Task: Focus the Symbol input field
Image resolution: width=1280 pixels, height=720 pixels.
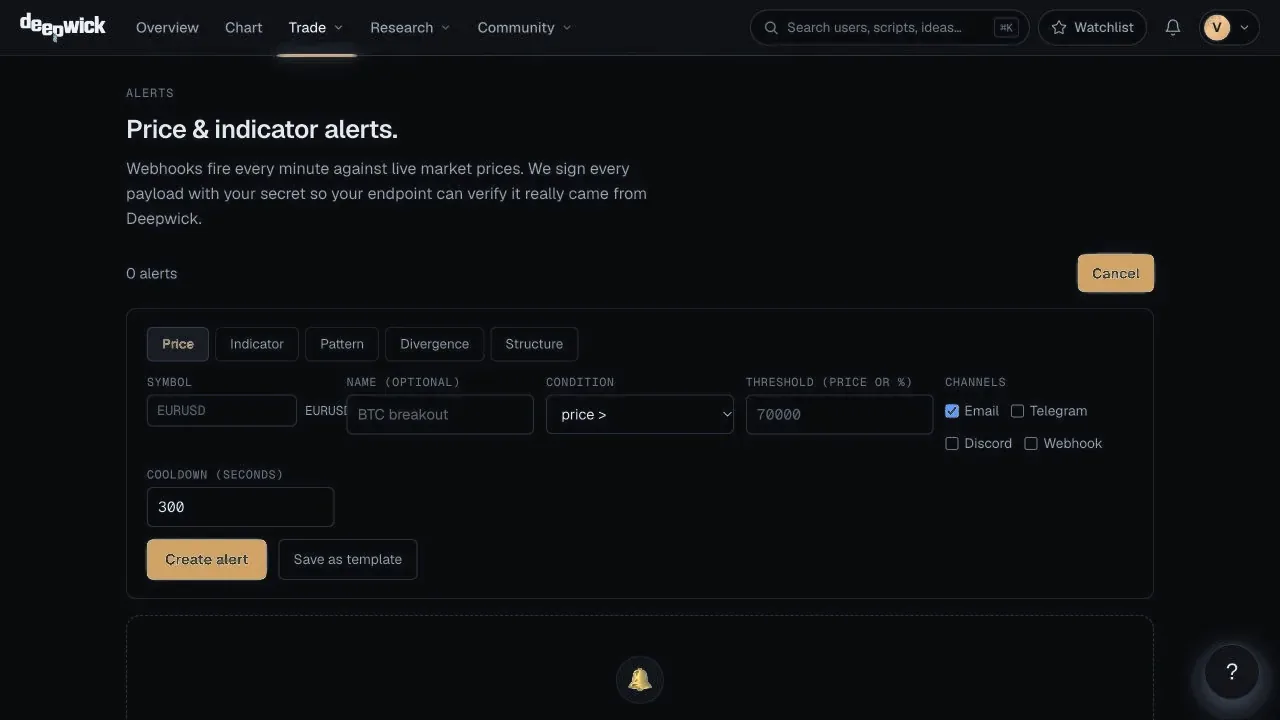Action: point(222,411)
